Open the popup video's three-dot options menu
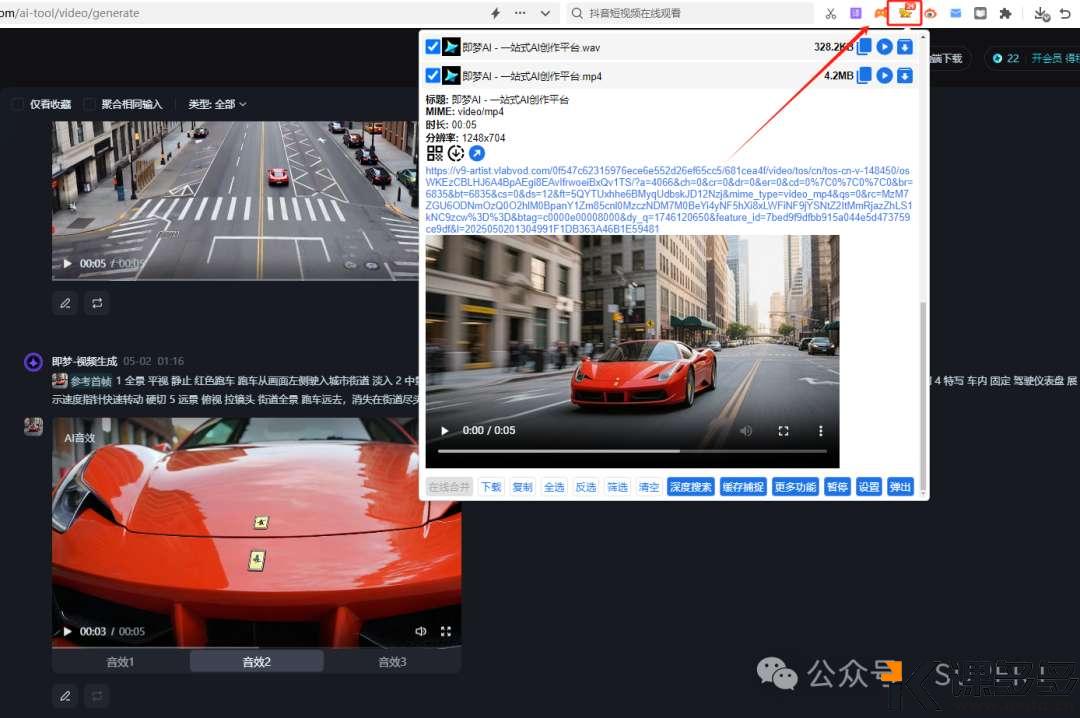 click(x=821, y=431)
